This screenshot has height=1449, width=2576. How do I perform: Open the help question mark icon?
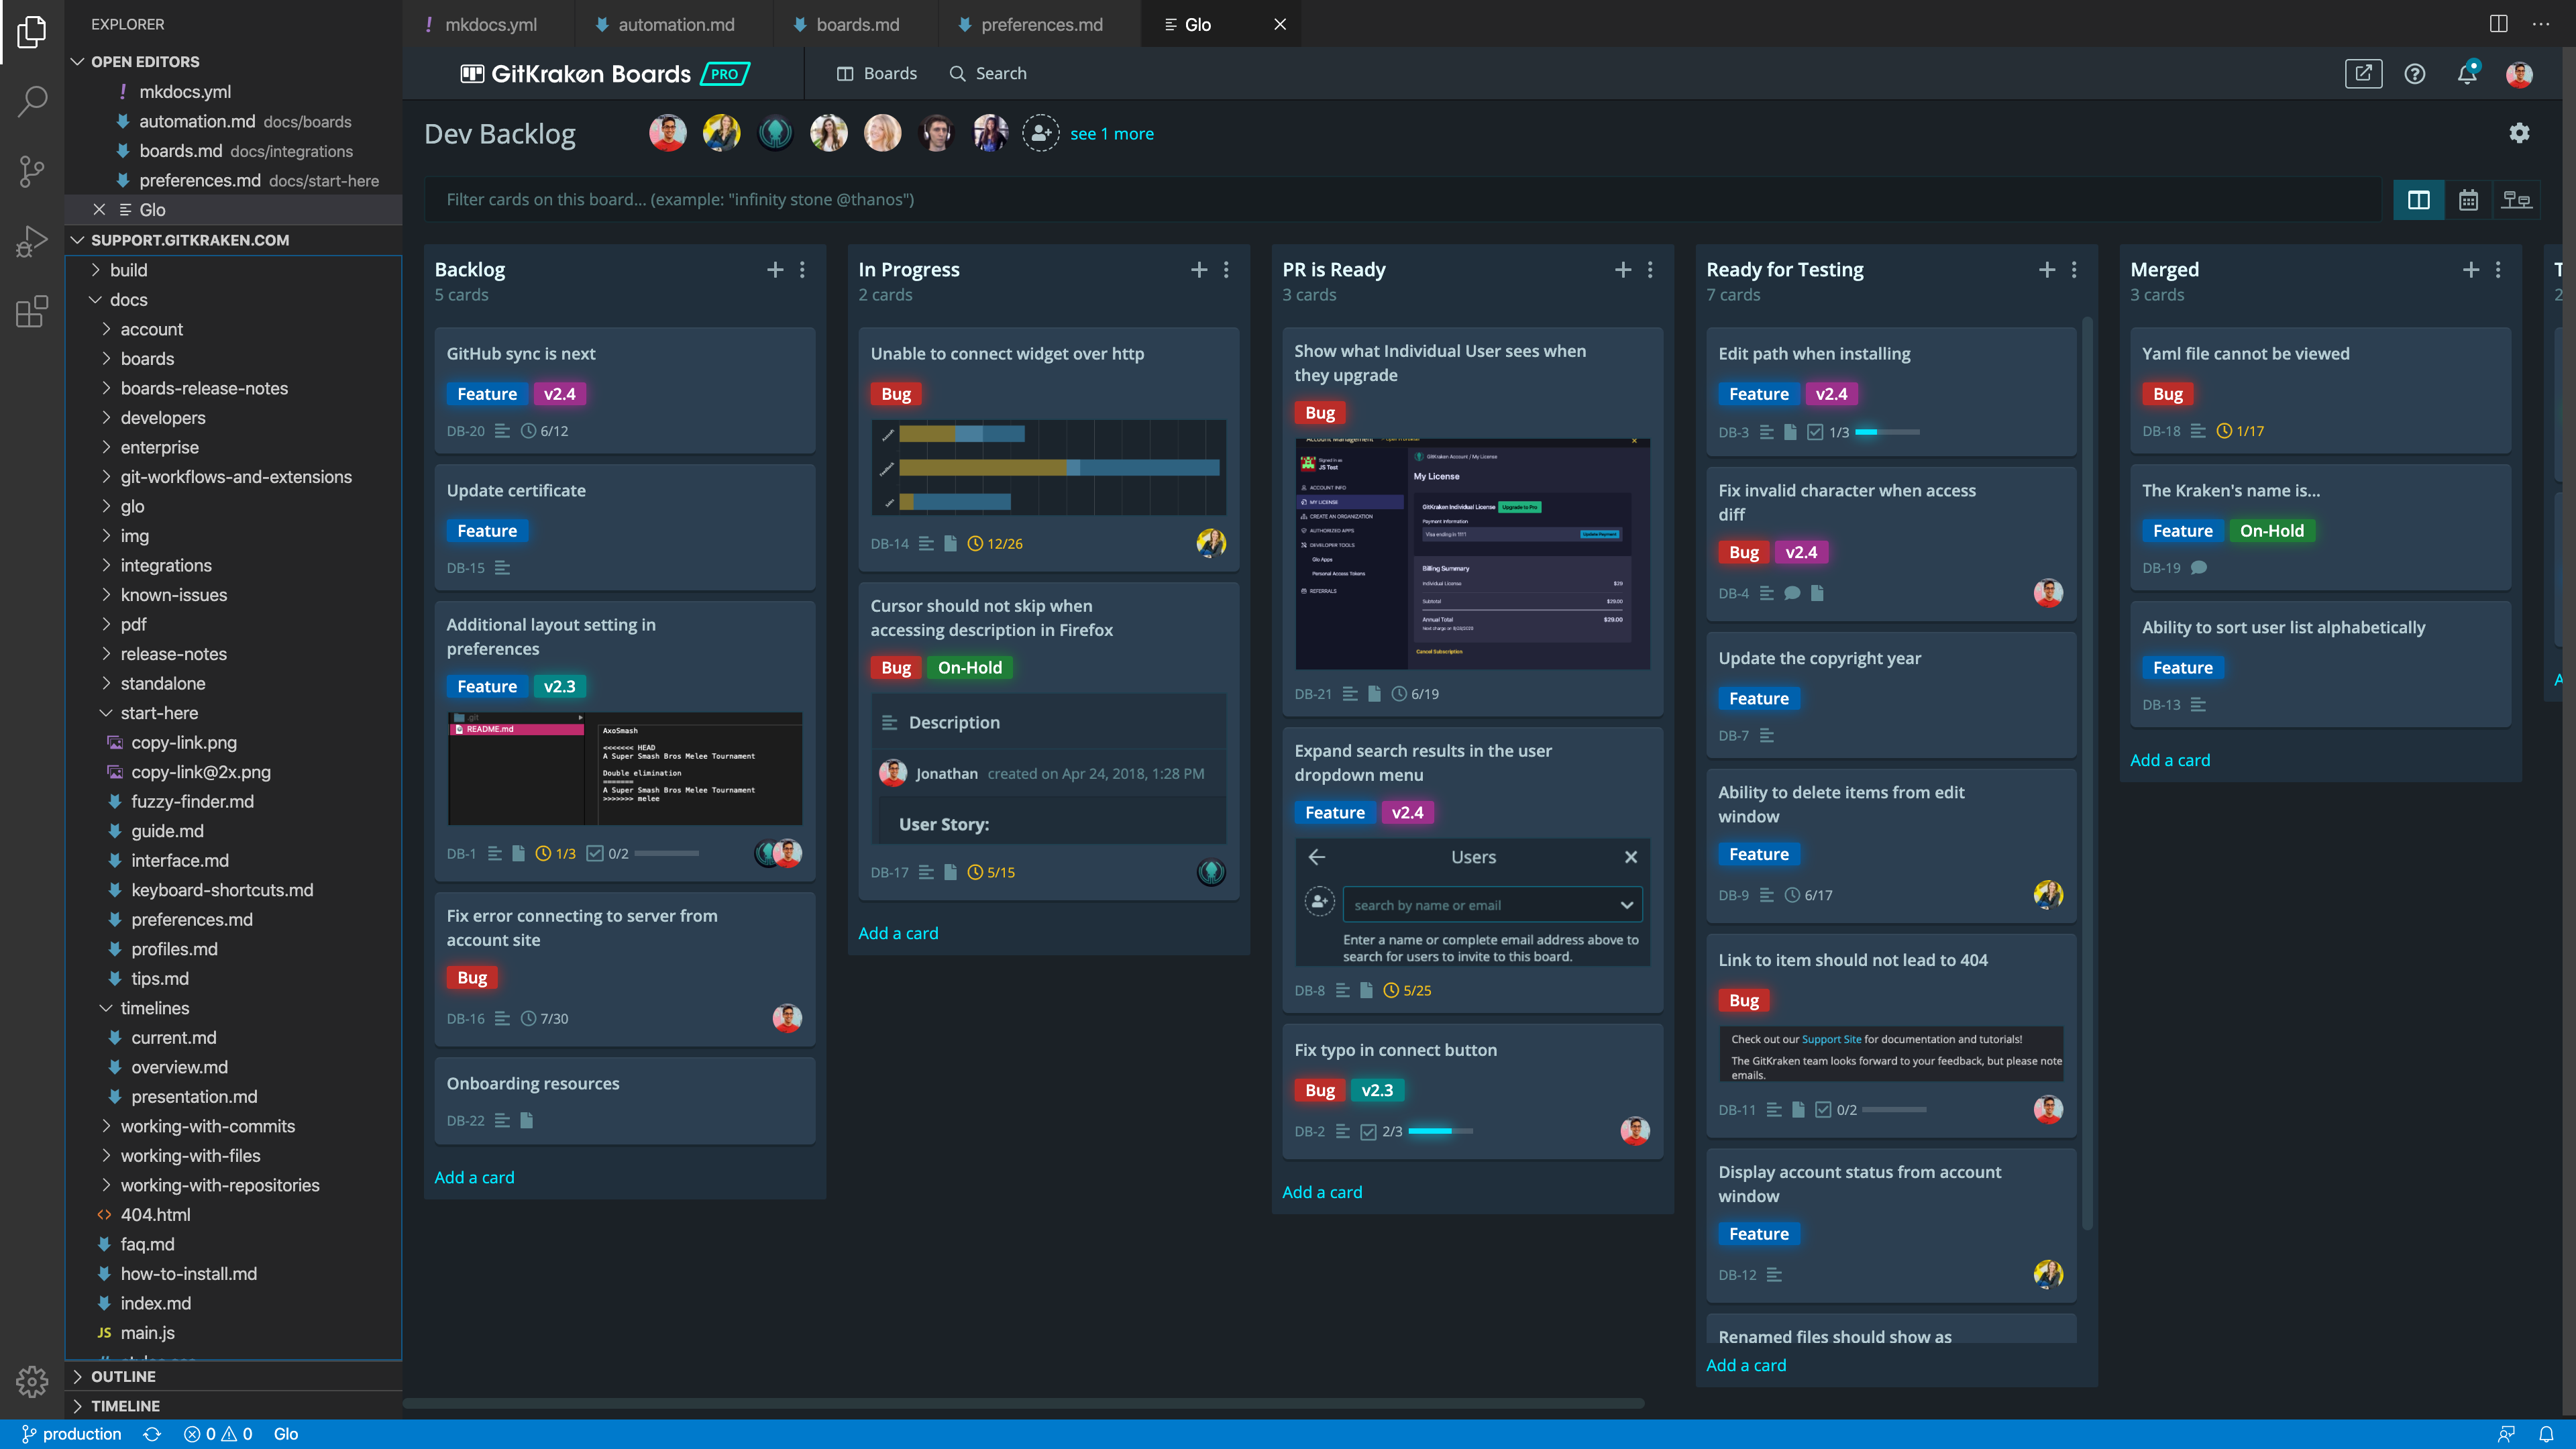click(2415, 74)
